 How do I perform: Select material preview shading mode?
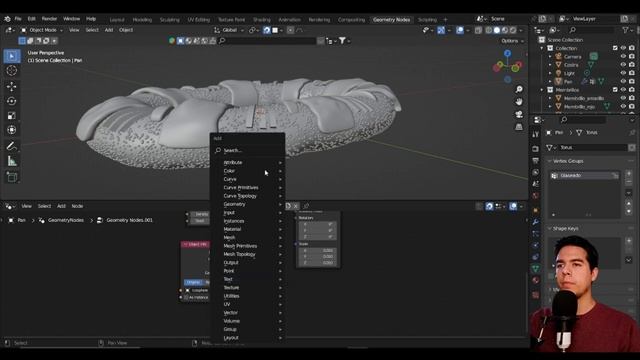505,30
